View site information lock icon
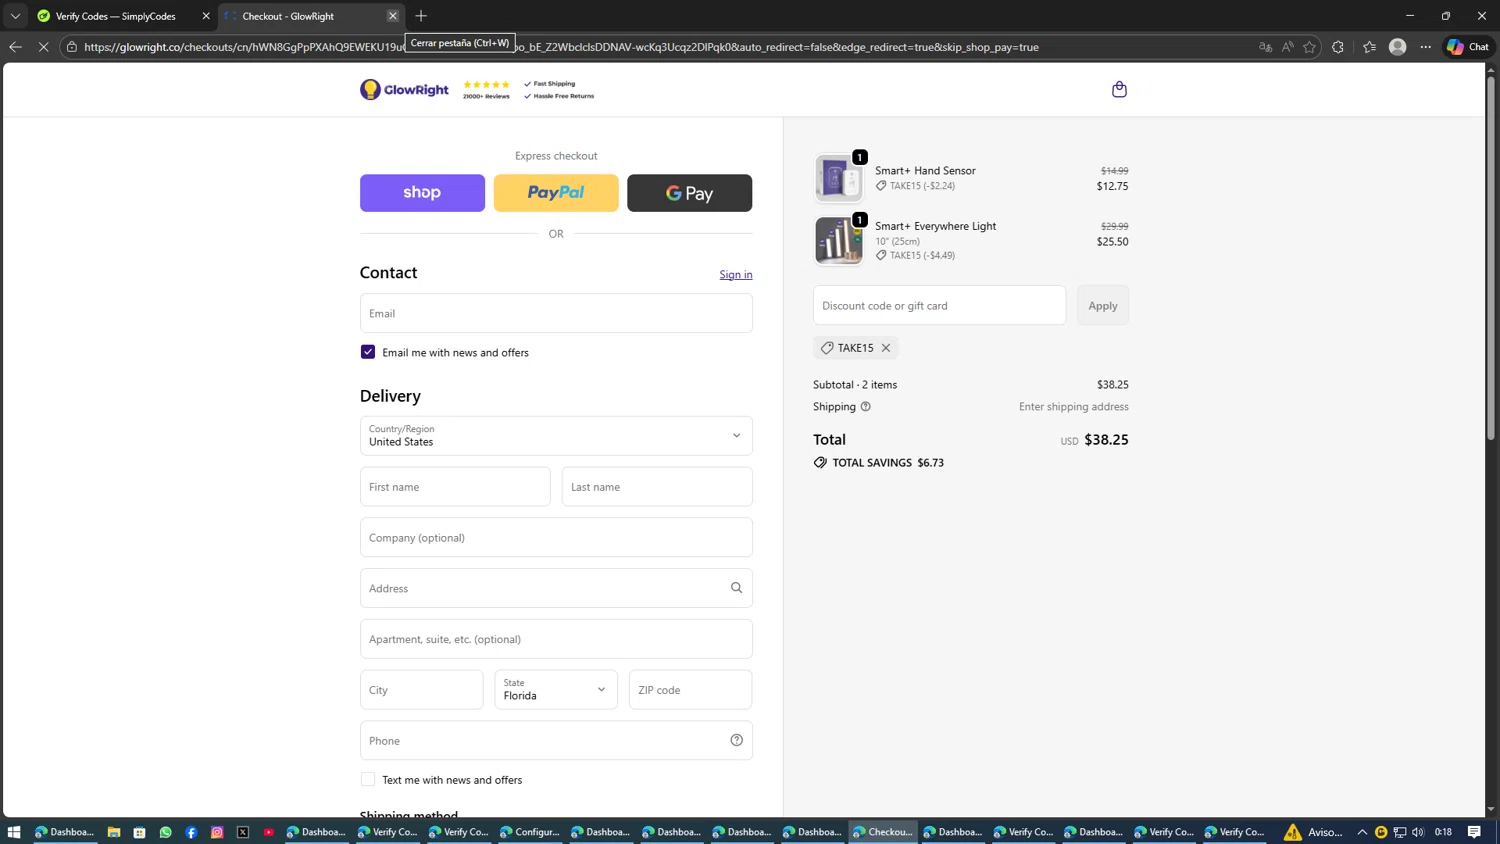Image resolution: width=1500 pixels, height=844 pixels. tap(72, 47)
